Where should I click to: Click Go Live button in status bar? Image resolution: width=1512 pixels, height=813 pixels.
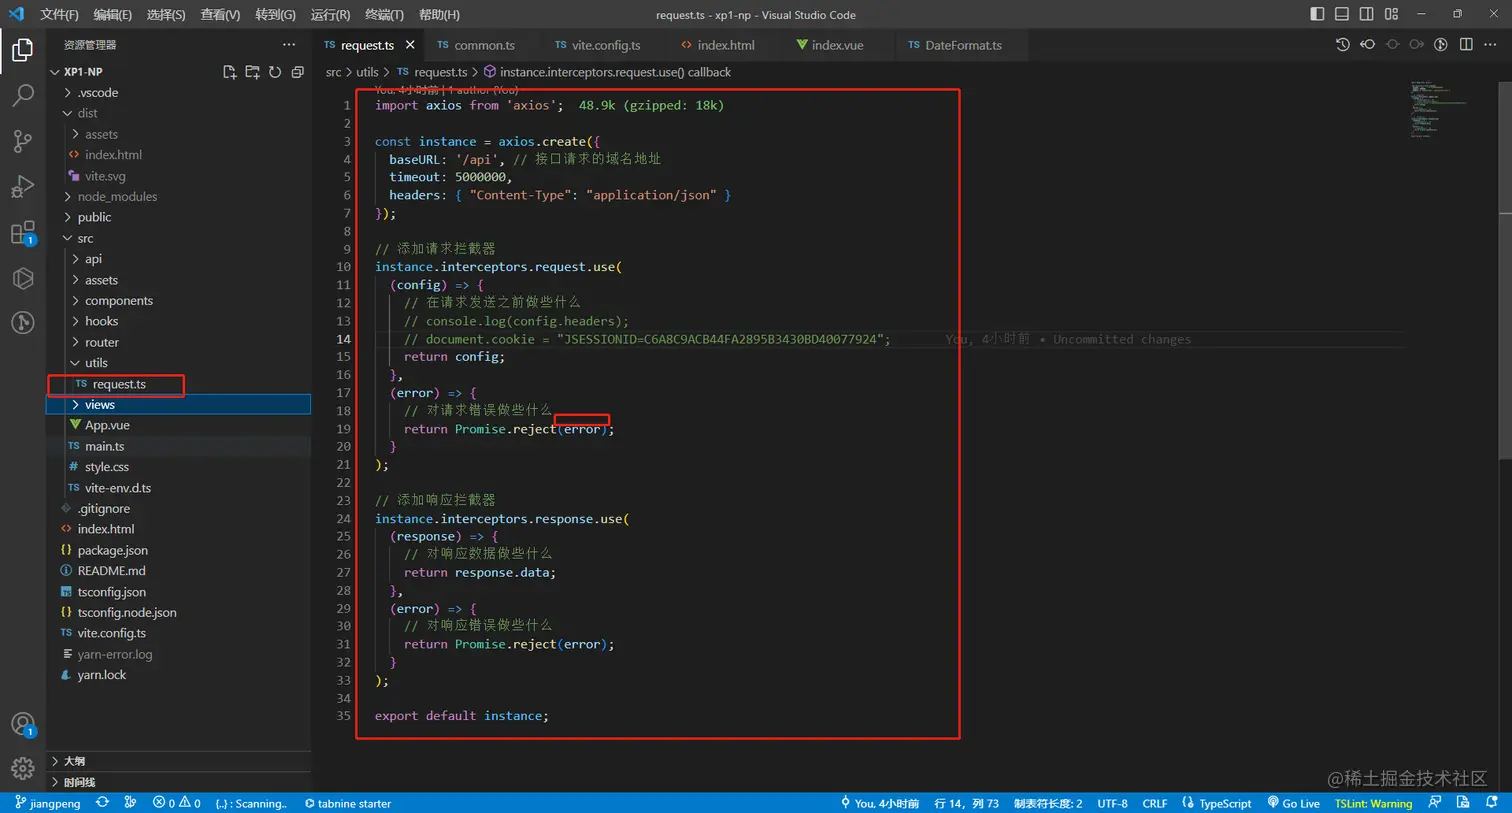(x=1294, y=803)
